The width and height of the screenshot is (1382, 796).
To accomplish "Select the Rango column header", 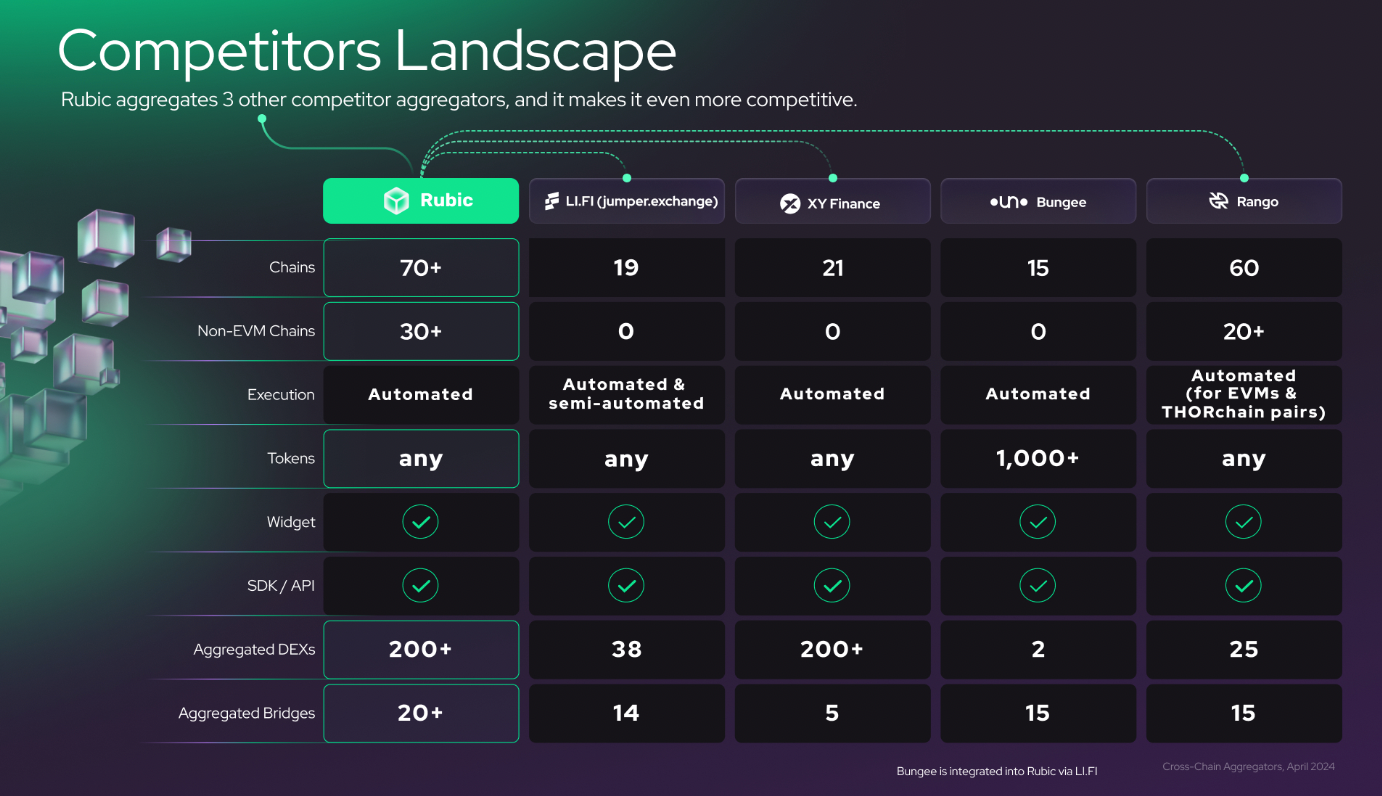I will click(x=1244, y=201).
